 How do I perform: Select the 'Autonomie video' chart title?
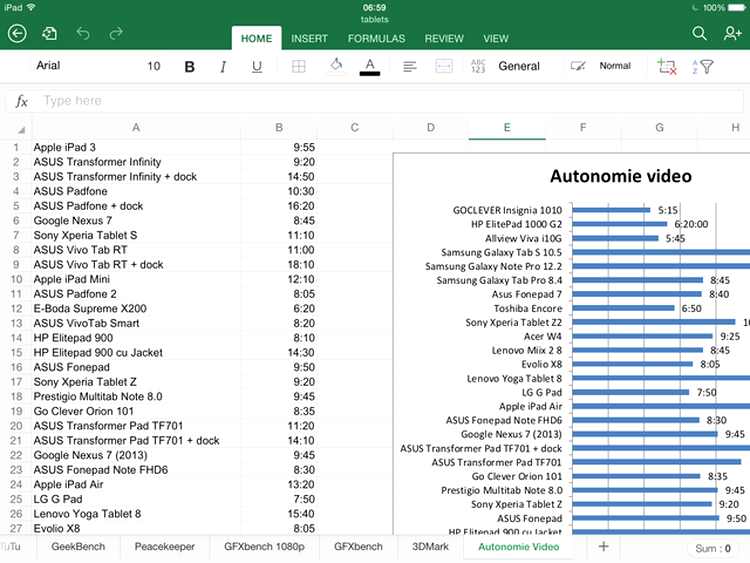620,176
